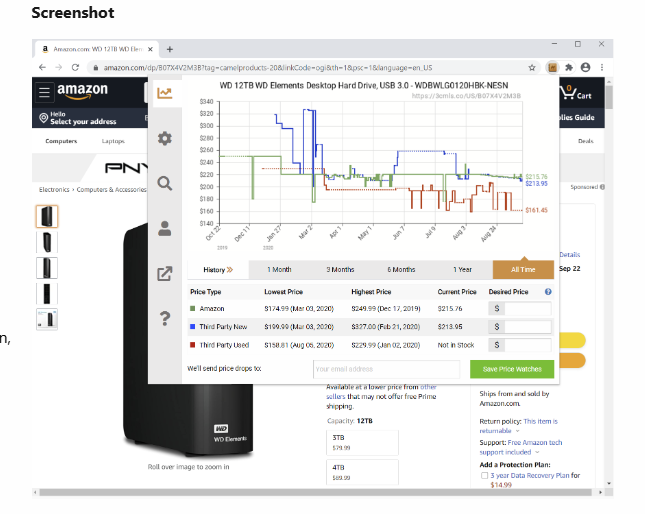
Task: Select the second product thumbnail
Action: tap(47, 242)
